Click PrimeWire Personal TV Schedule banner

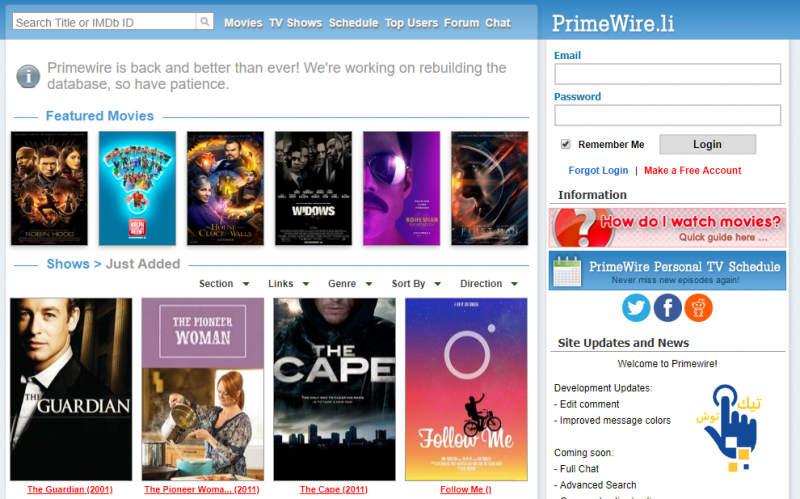coord(667,271)
